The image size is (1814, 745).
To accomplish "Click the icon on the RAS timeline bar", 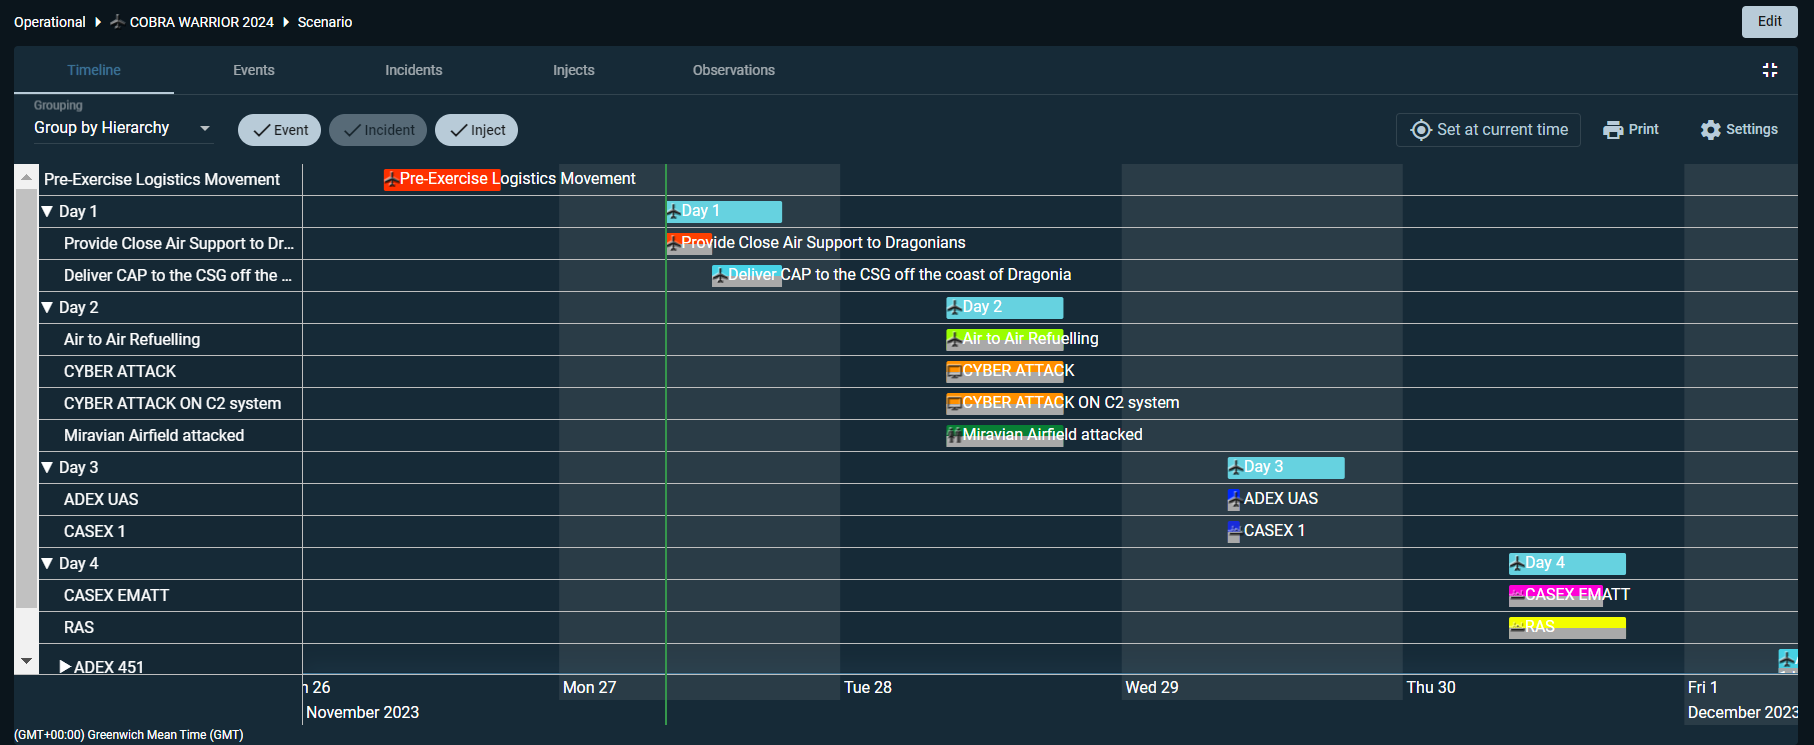I will [1517, 627].
